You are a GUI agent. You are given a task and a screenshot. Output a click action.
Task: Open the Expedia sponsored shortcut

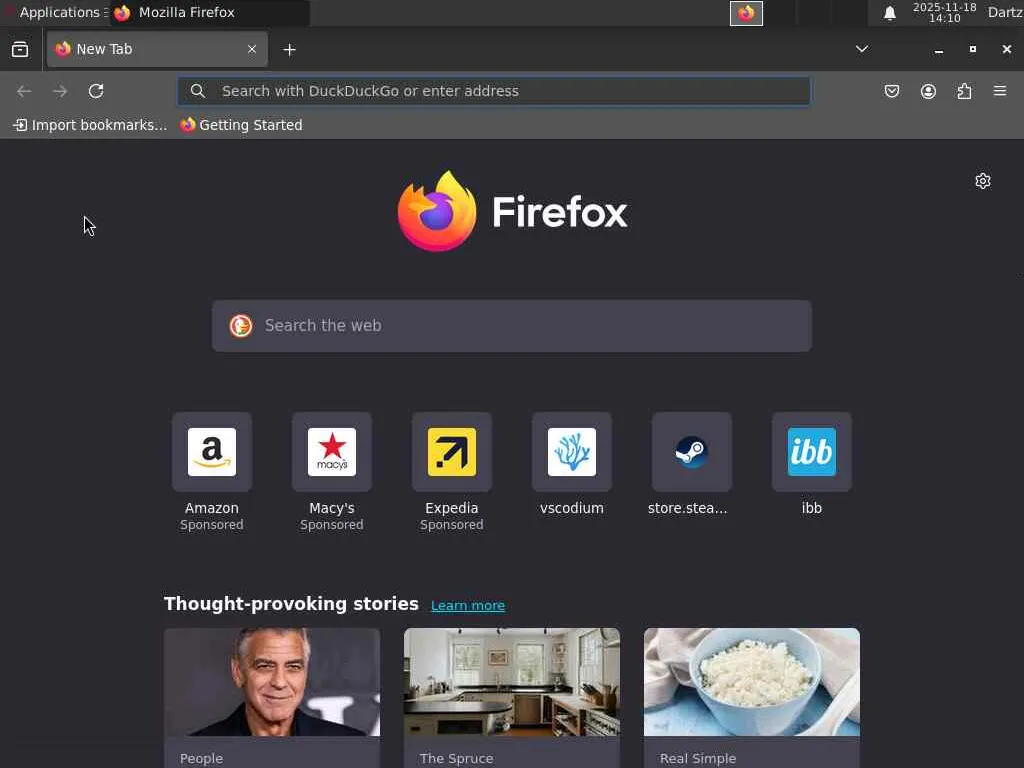(452, 452)
